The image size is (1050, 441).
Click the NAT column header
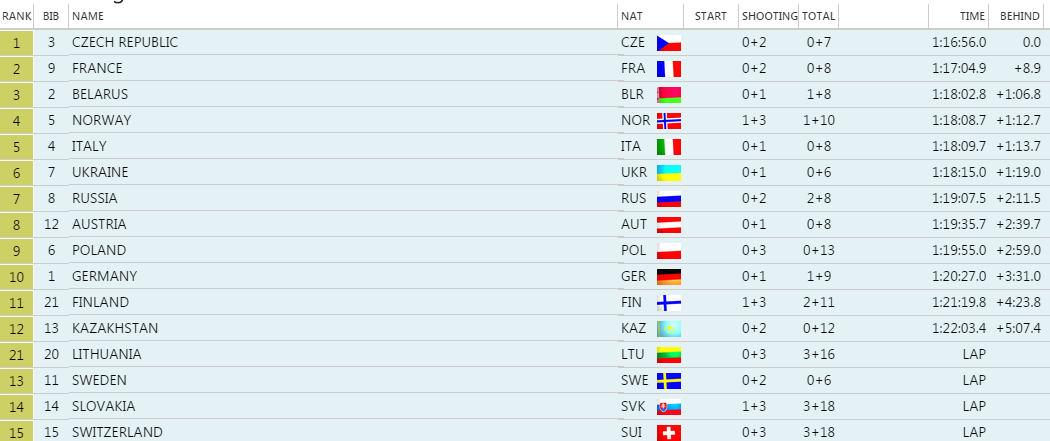(632, 16)
